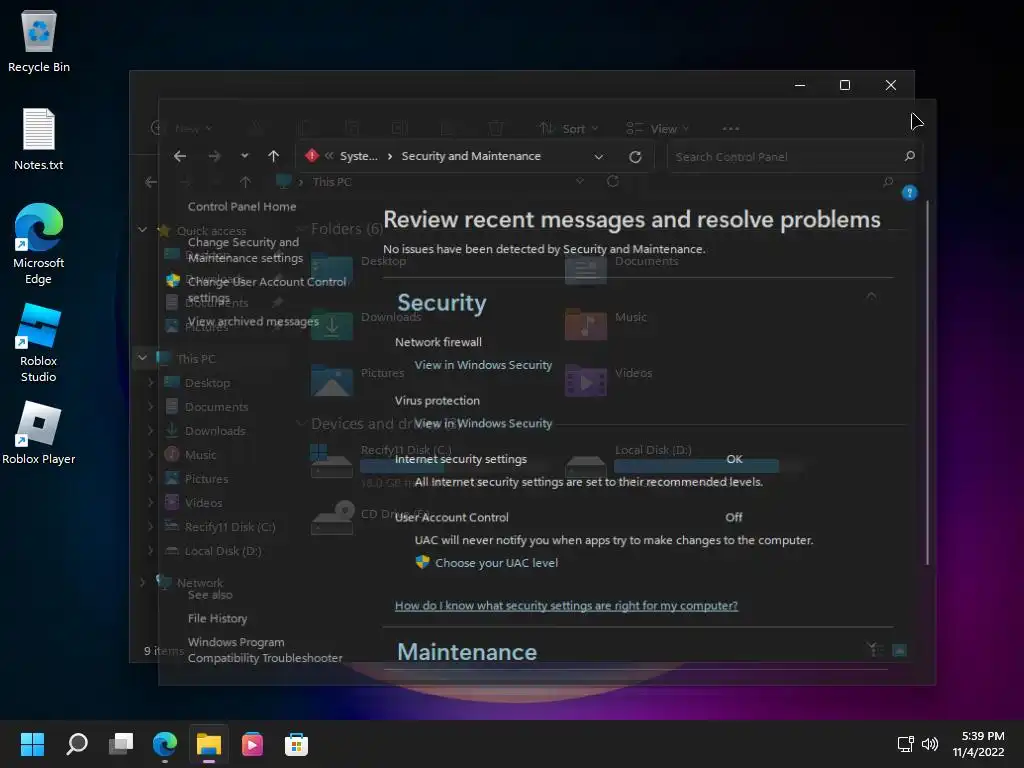Select the 'User Account Control' label
Viewport: 1024px width, 768px height.
451,517
